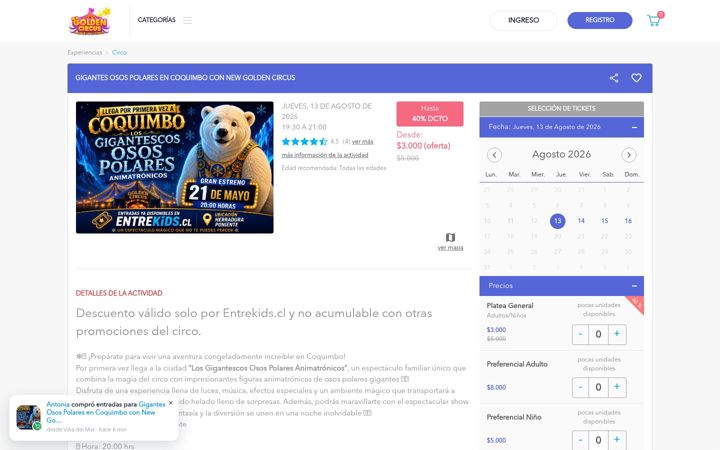Click the Ingreso login button
Screen dimensions: 720x450
pos(523,20)
